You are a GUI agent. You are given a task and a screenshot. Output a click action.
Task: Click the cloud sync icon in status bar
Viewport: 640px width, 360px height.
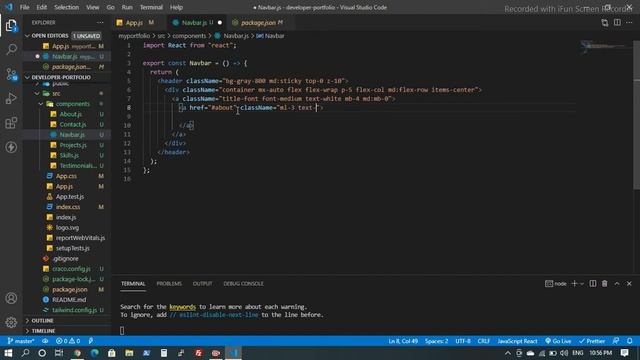pos(45,341)
